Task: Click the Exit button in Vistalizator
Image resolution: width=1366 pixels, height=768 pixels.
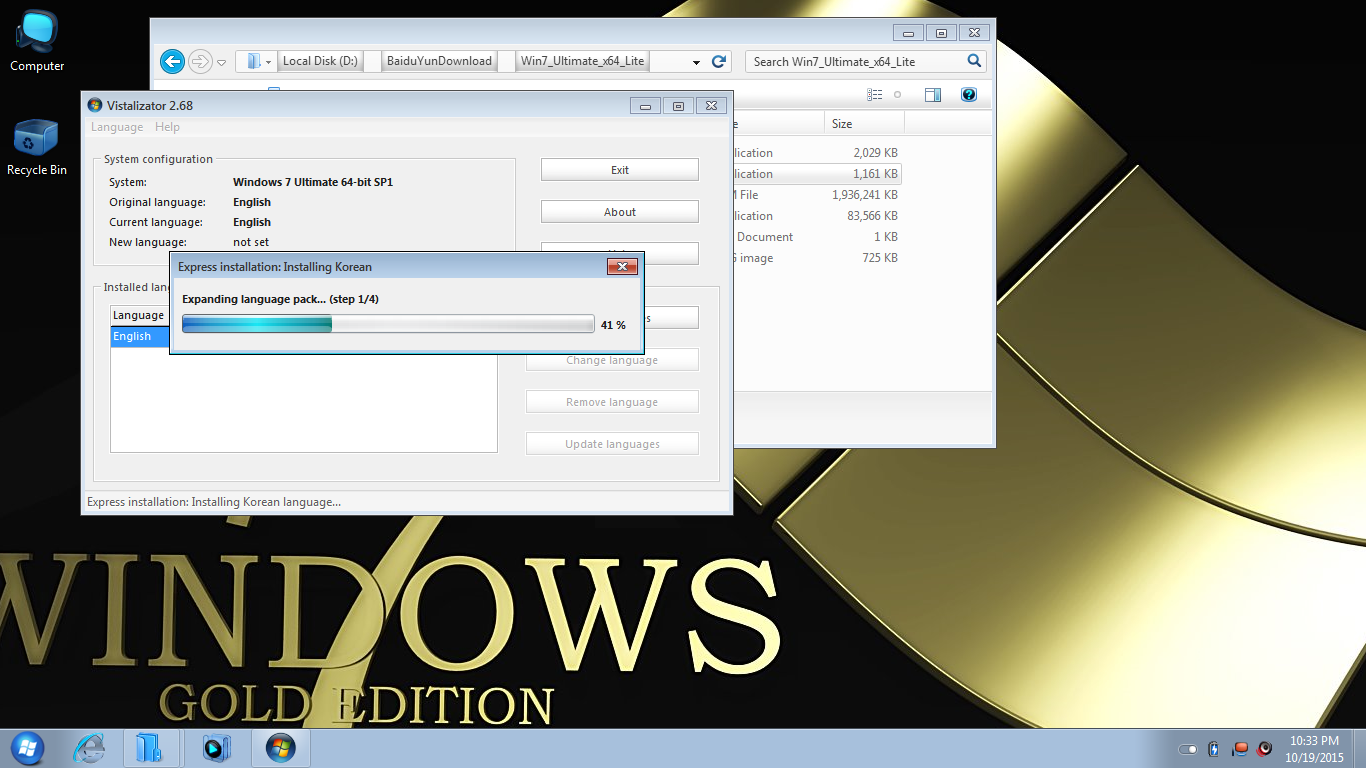Action: [620, 170]
